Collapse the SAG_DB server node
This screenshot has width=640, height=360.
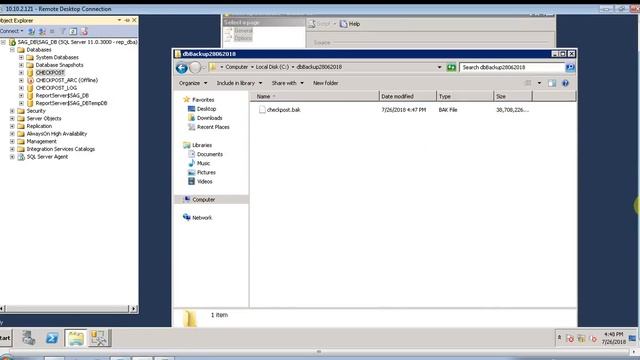[3, 42]
